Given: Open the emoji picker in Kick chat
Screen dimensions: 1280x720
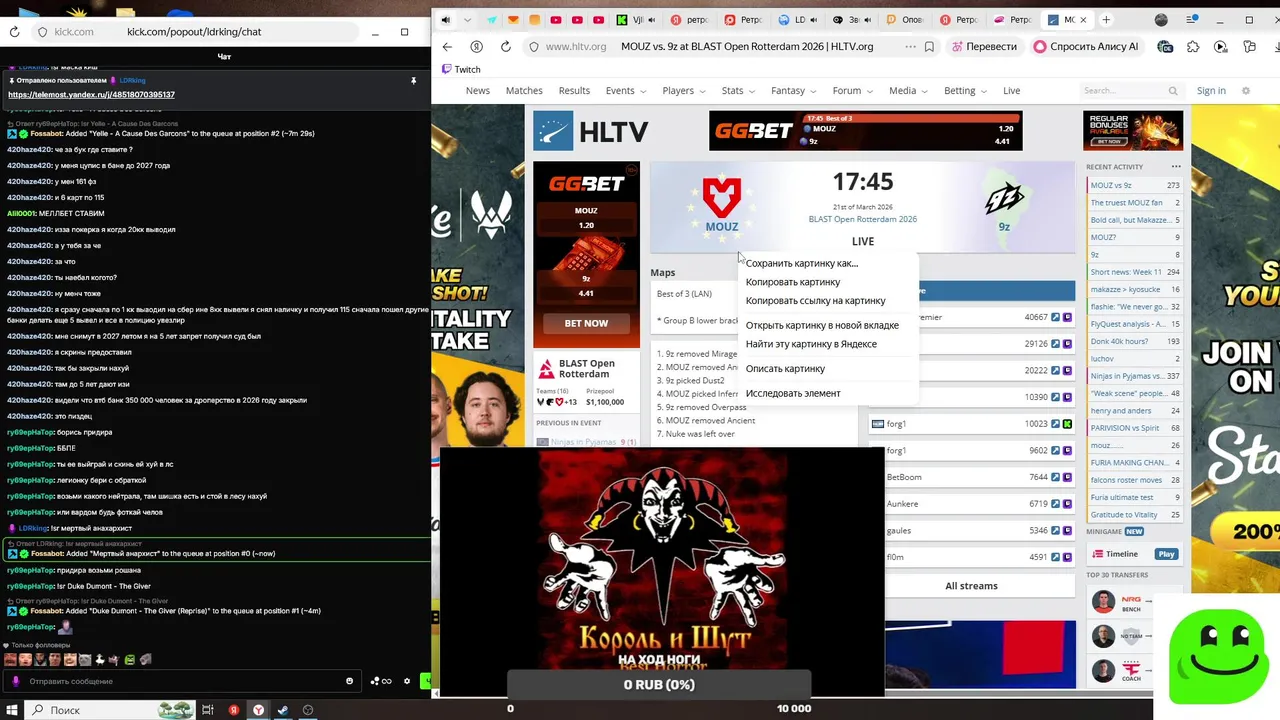Looking at the screenshot, I should click(x=349, y=681).
